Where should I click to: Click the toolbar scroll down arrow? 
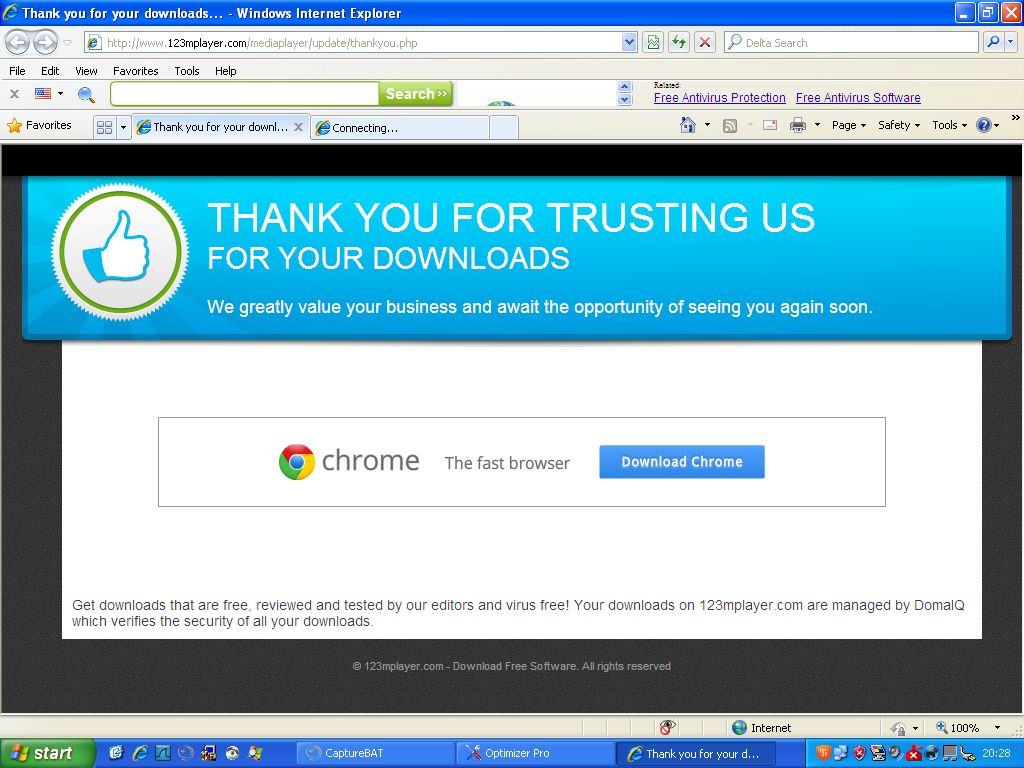click(x=625, y=100)
